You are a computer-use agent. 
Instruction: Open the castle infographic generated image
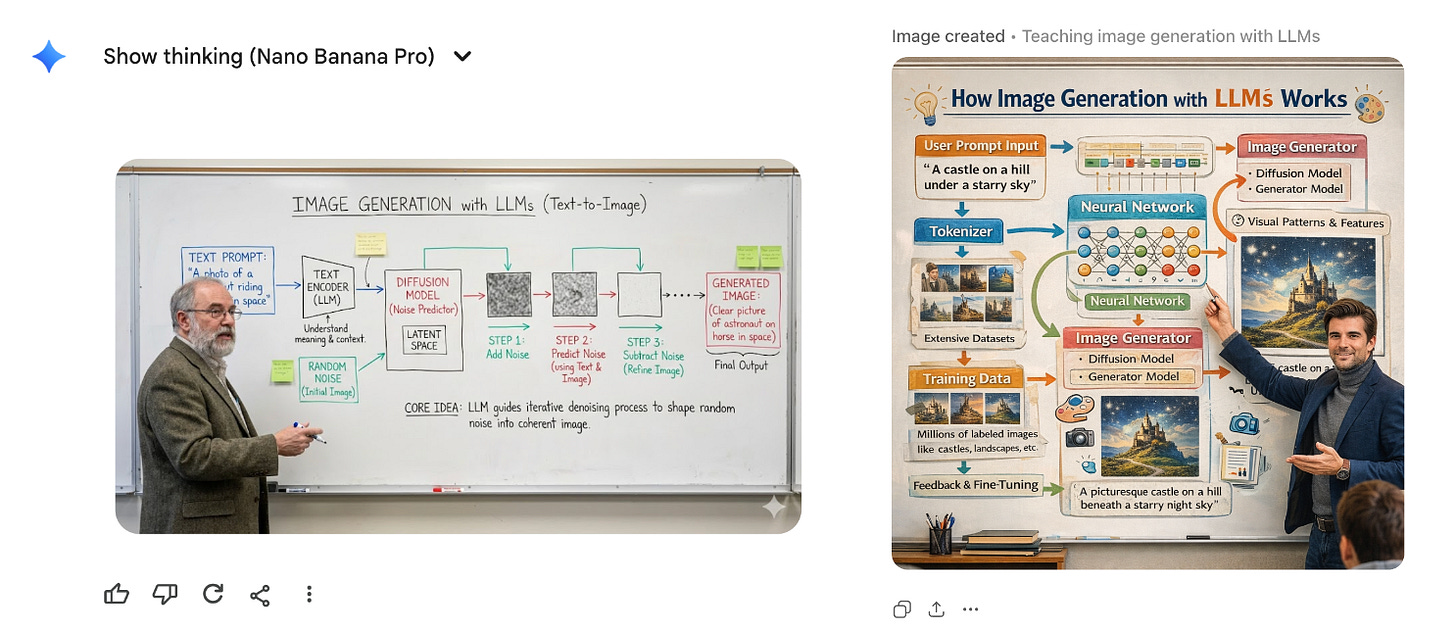1148,313
